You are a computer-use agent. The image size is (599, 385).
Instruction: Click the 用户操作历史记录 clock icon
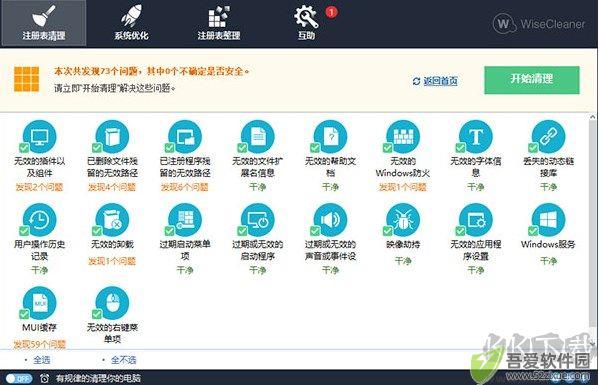[x=39, y=220]
